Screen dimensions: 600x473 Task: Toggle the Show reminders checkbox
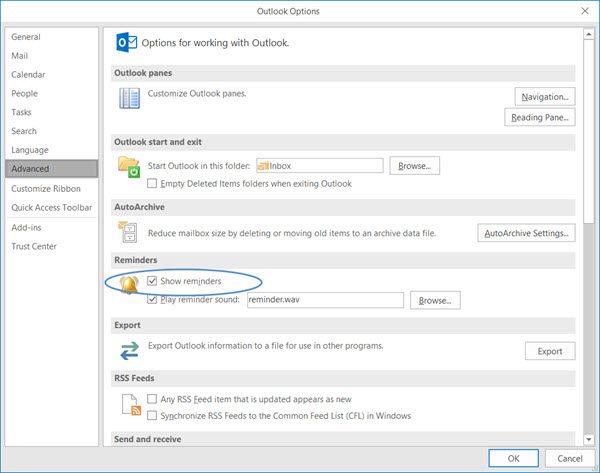point(152,282)
